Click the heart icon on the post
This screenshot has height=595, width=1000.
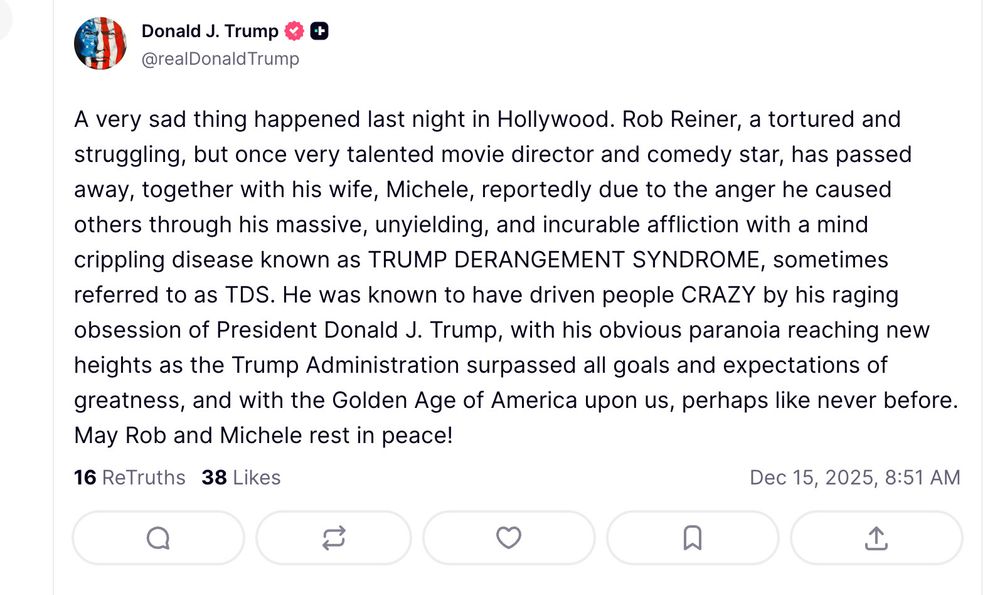pyautogui.click(x=508, y=537)
